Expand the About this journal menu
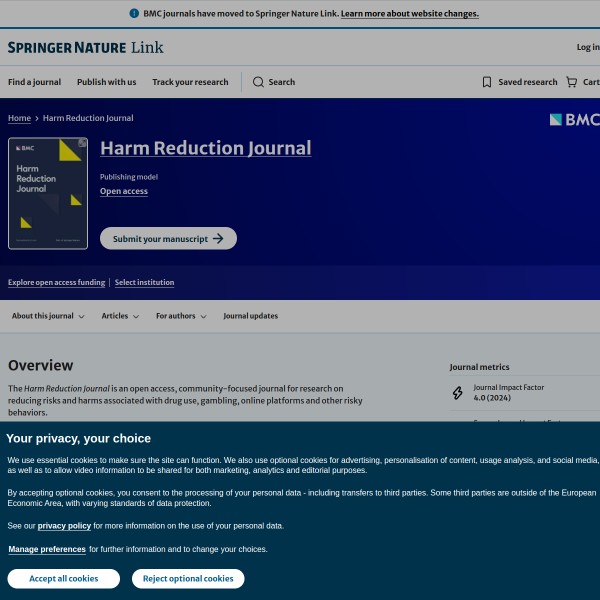The height and width of the screenshot is (600, 600). point(48,316)
